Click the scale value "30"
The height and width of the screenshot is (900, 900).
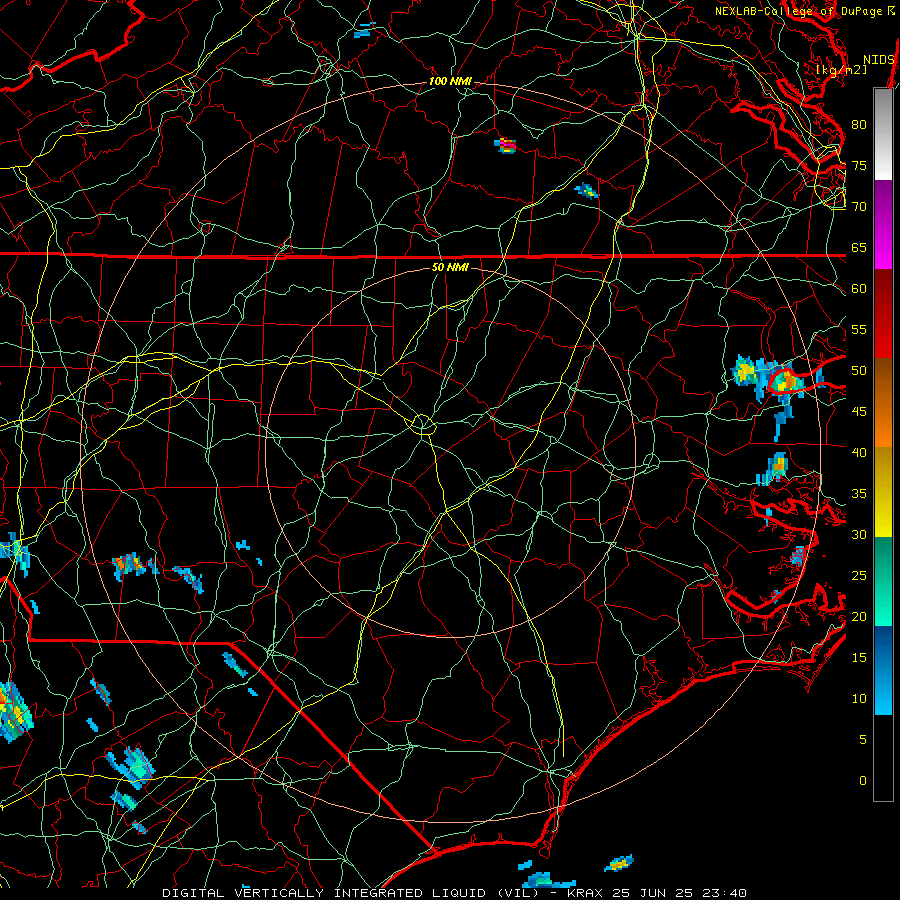(x=859, y=534)
